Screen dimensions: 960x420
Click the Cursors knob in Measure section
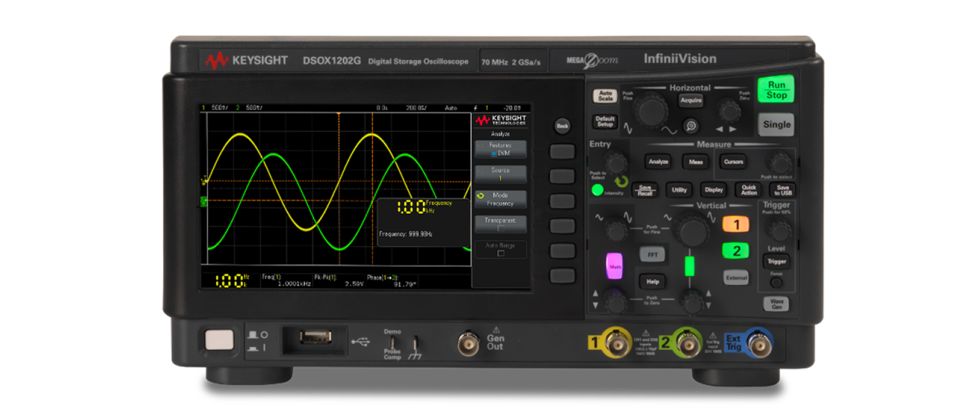779,164
